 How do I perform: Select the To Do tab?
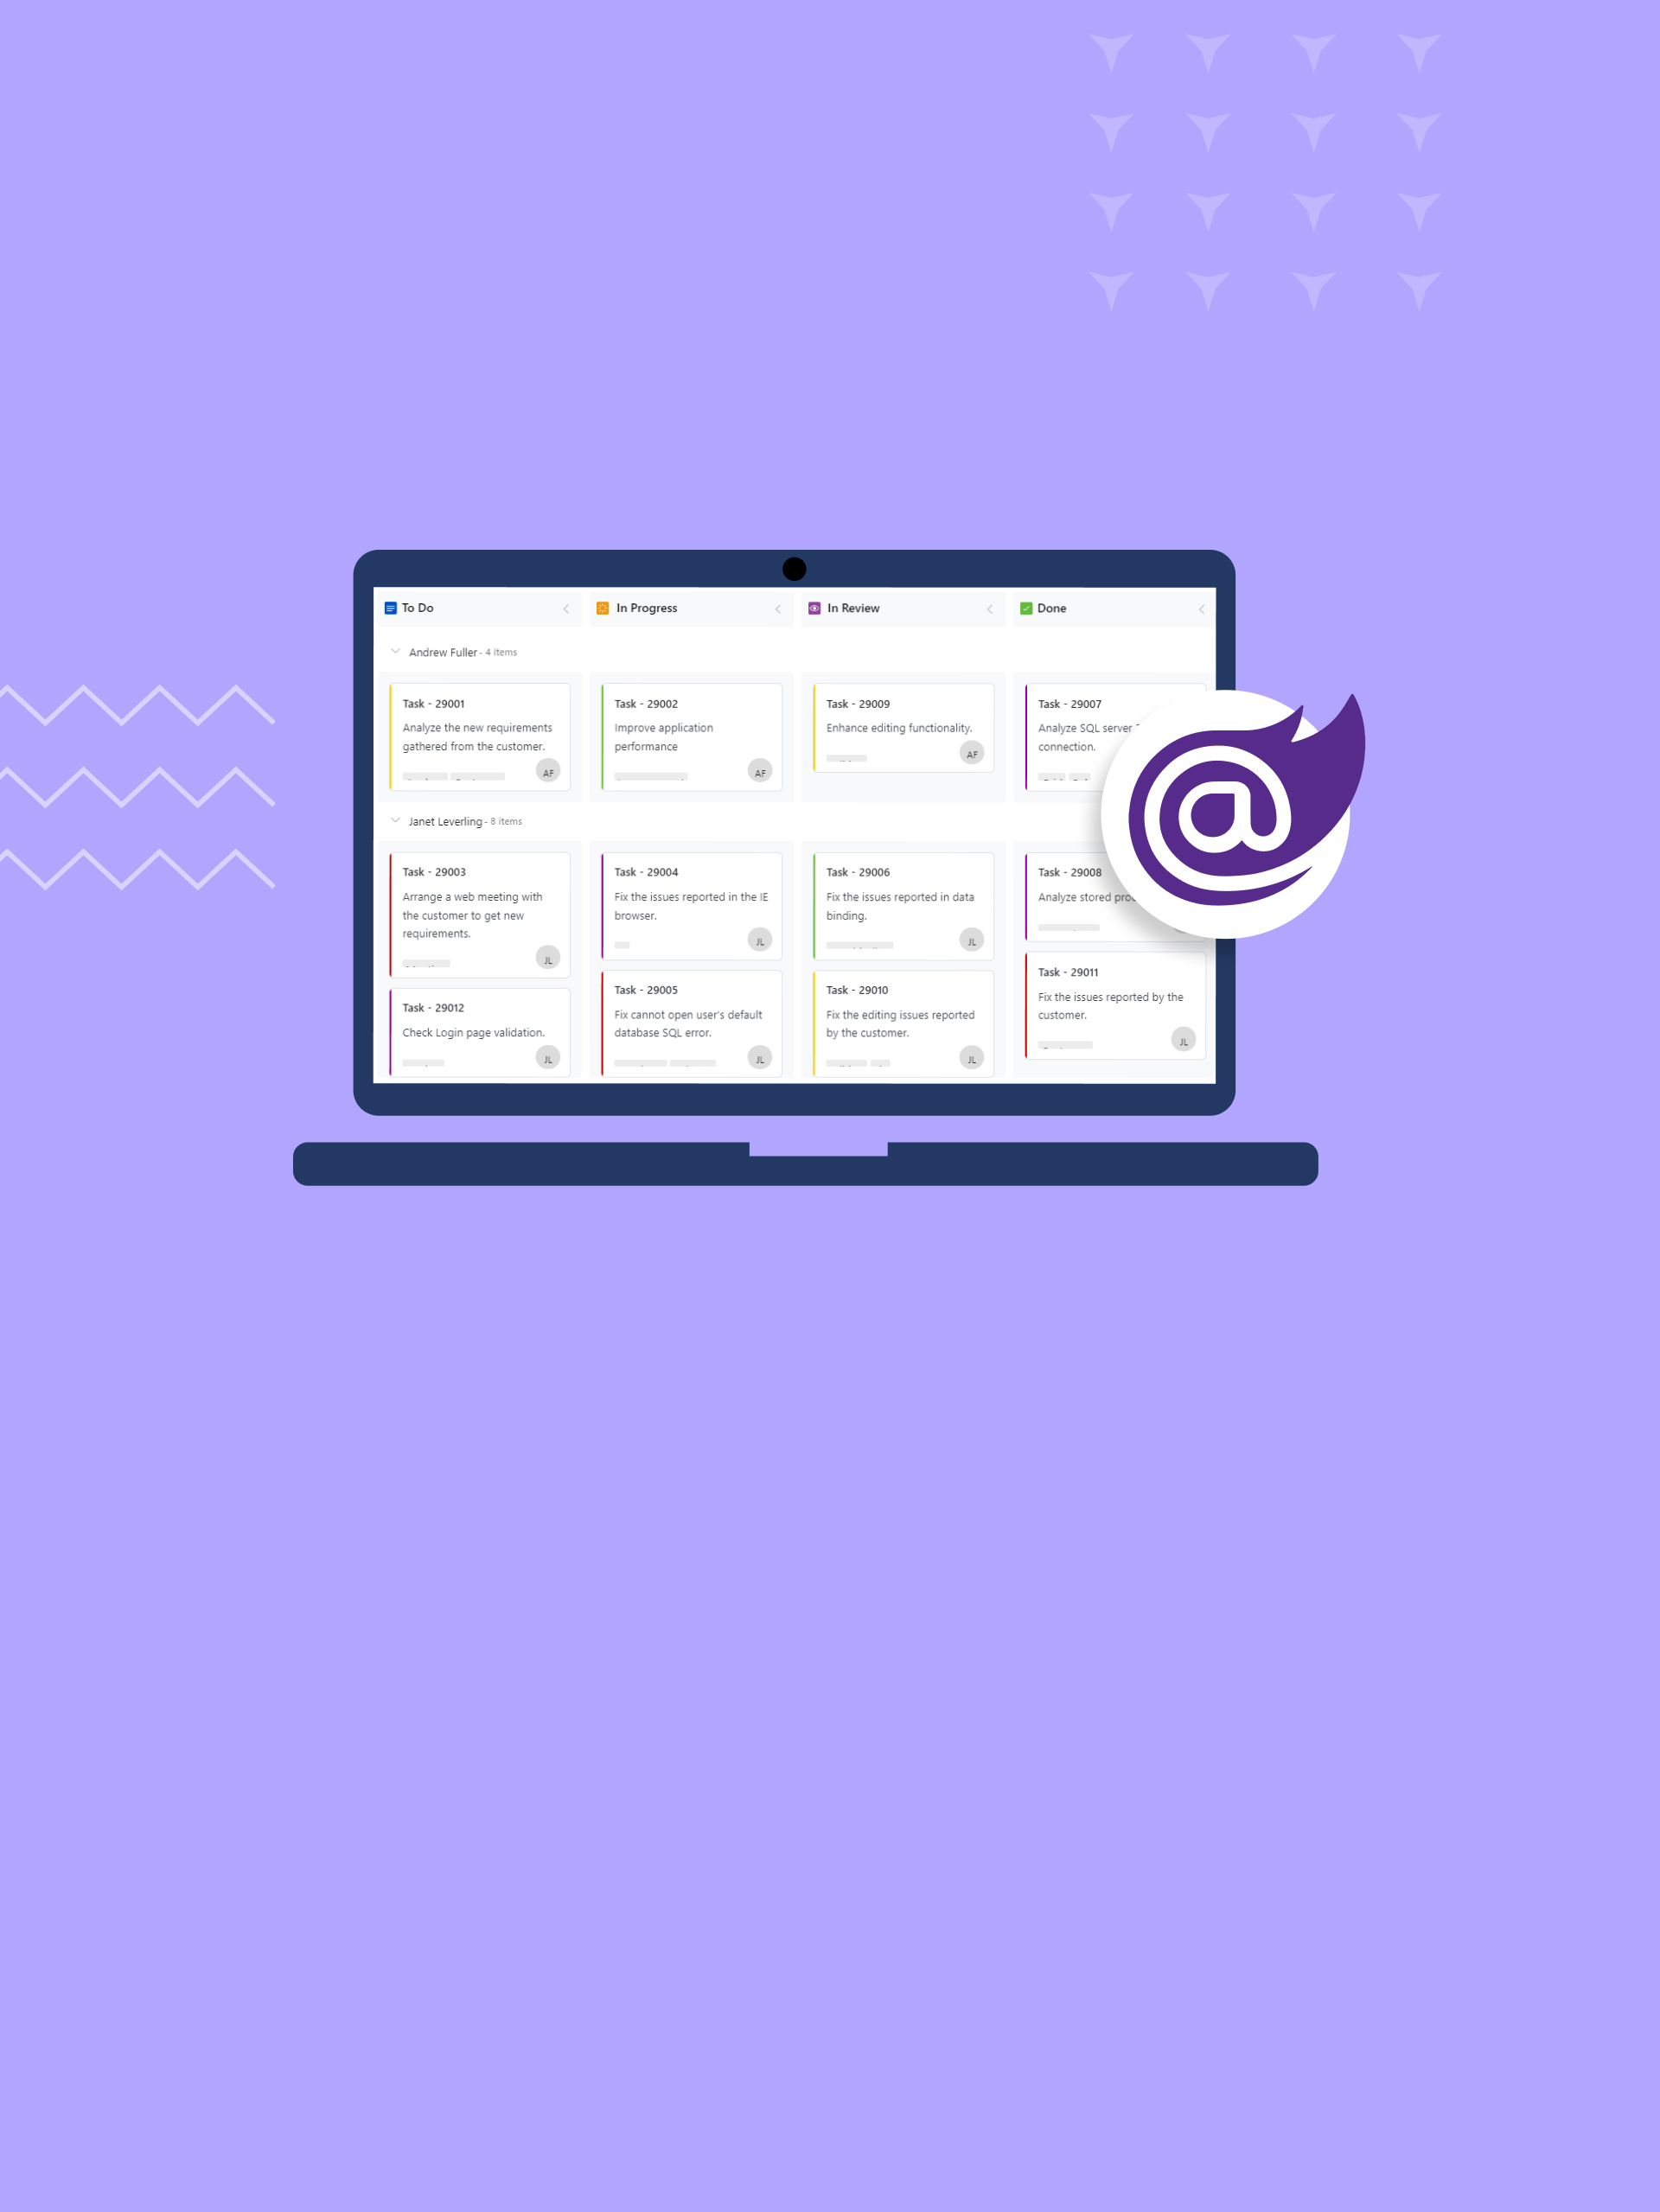(425, 607)
